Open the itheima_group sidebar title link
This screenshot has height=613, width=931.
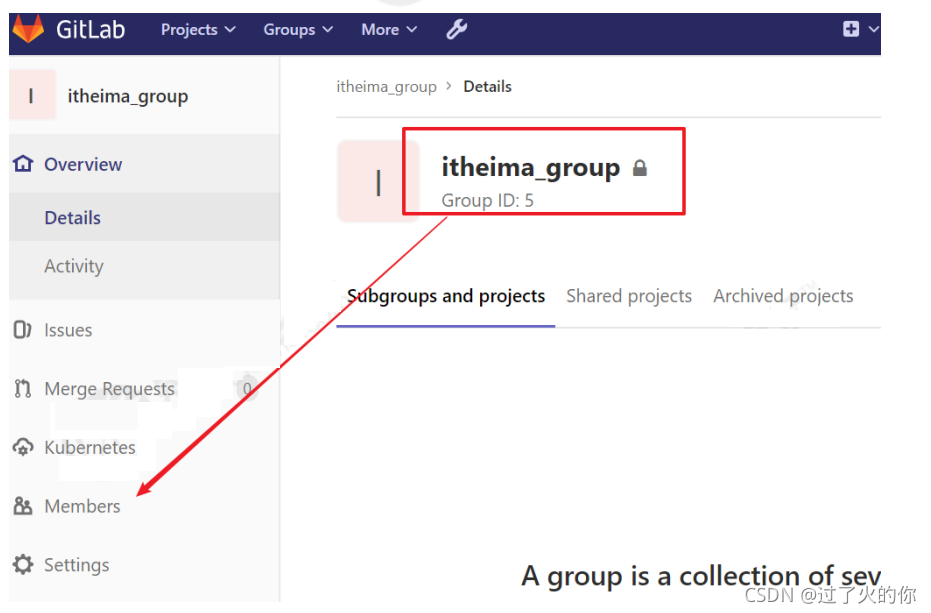point(128,96)
